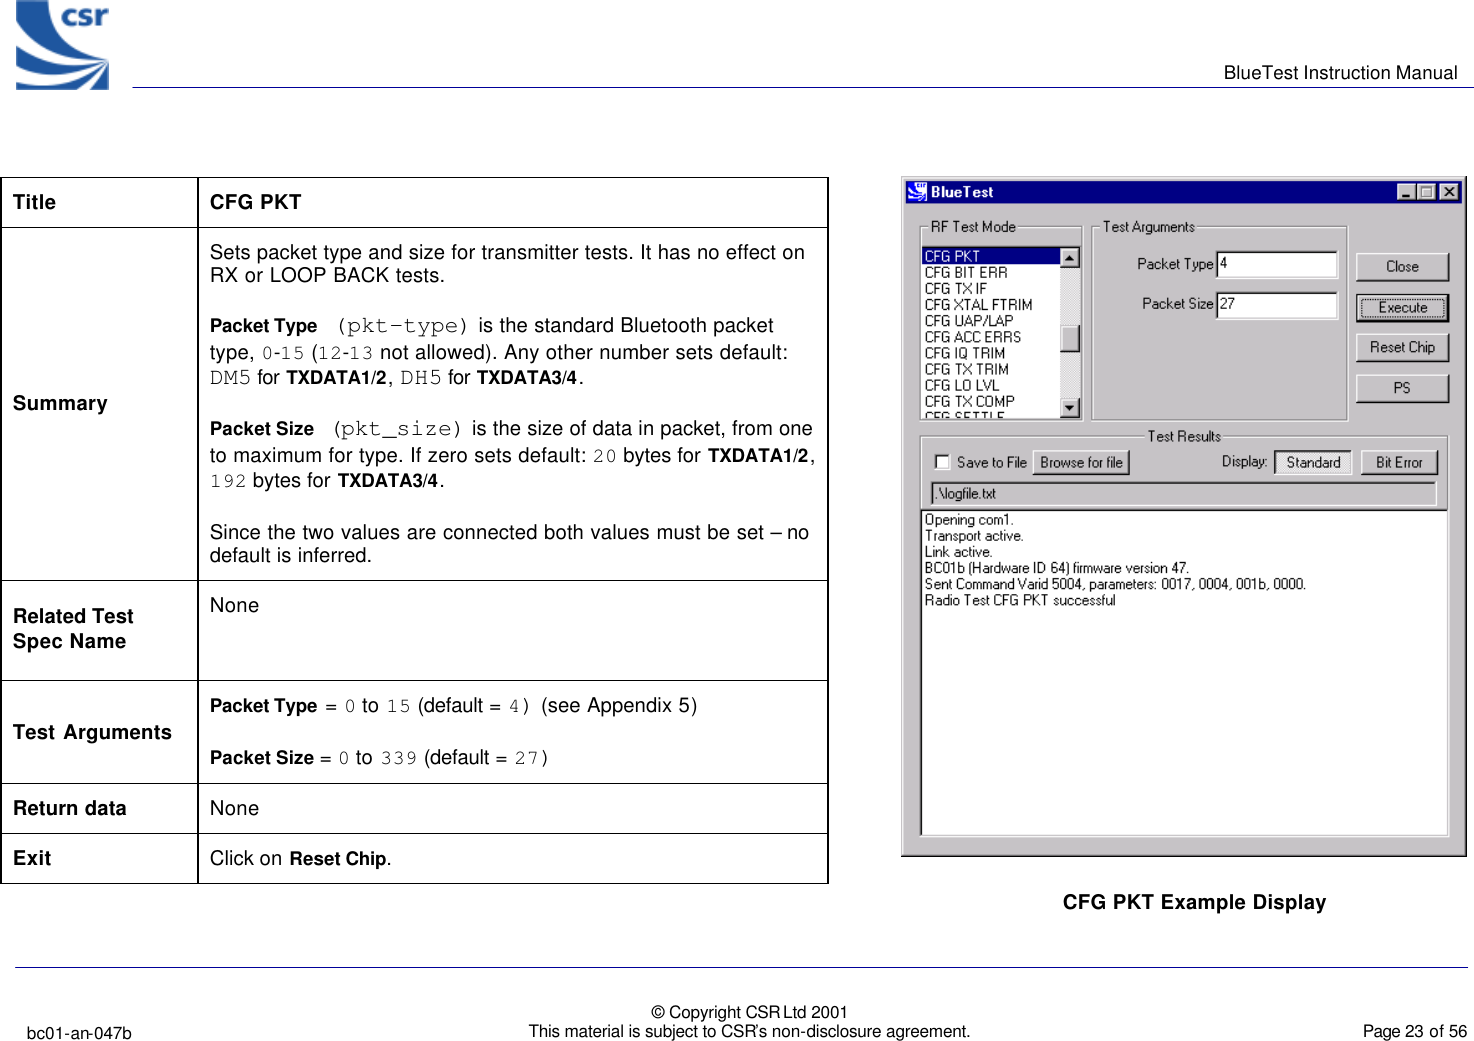Select CFG LO LVL test mode
The height and width of the screenshot is (1041, 1474).
tap(962, 385)
